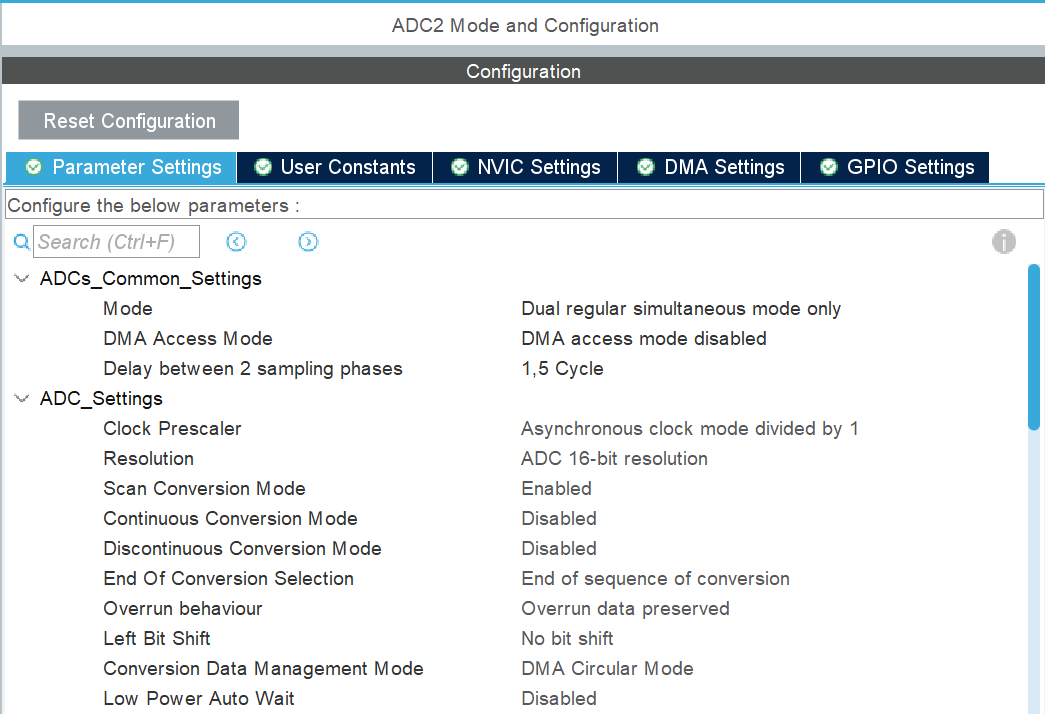
Task: Click the search magnifier icon
Action: coord(21,241)
